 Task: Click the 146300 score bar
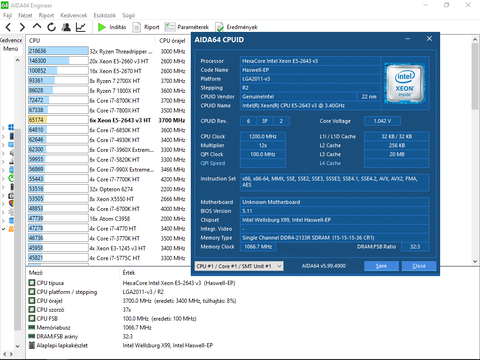click(x=58, y=61)
